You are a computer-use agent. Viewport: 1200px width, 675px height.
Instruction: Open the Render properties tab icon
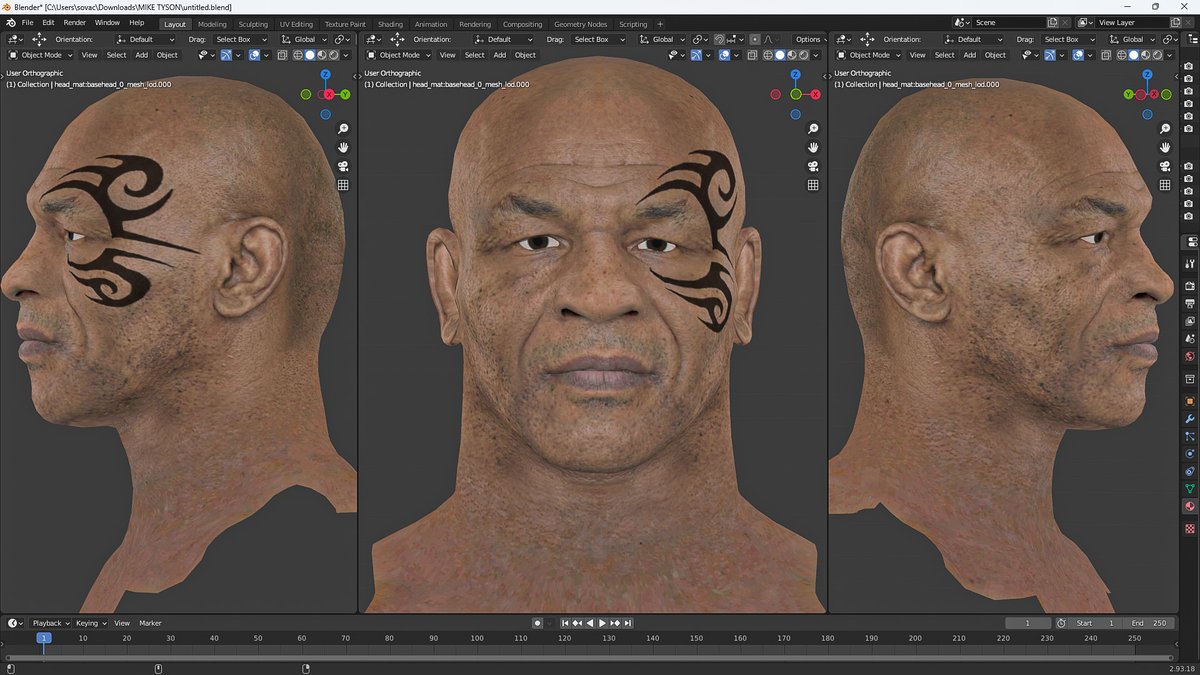click(1190, 285)
